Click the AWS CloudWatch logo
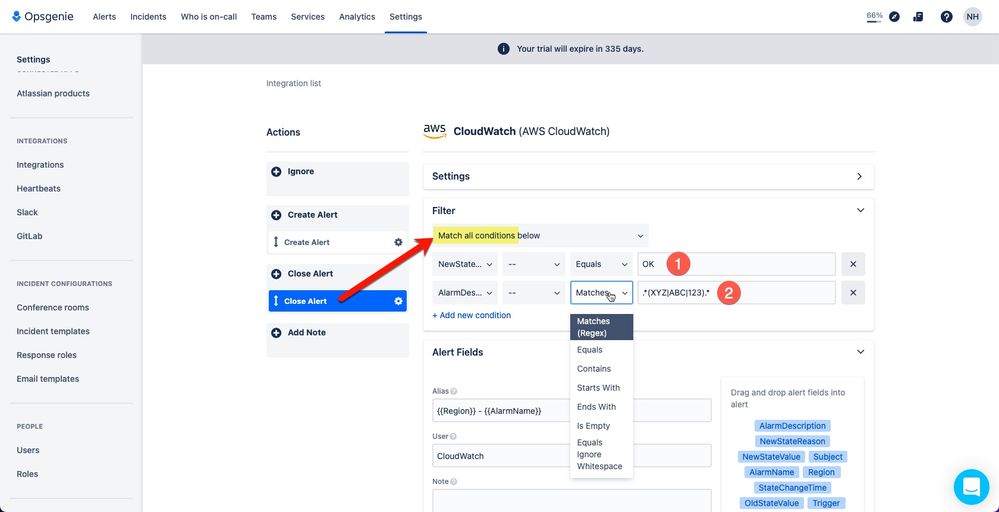The width and height of the screenshot is (999, 512). coord(435,132)
